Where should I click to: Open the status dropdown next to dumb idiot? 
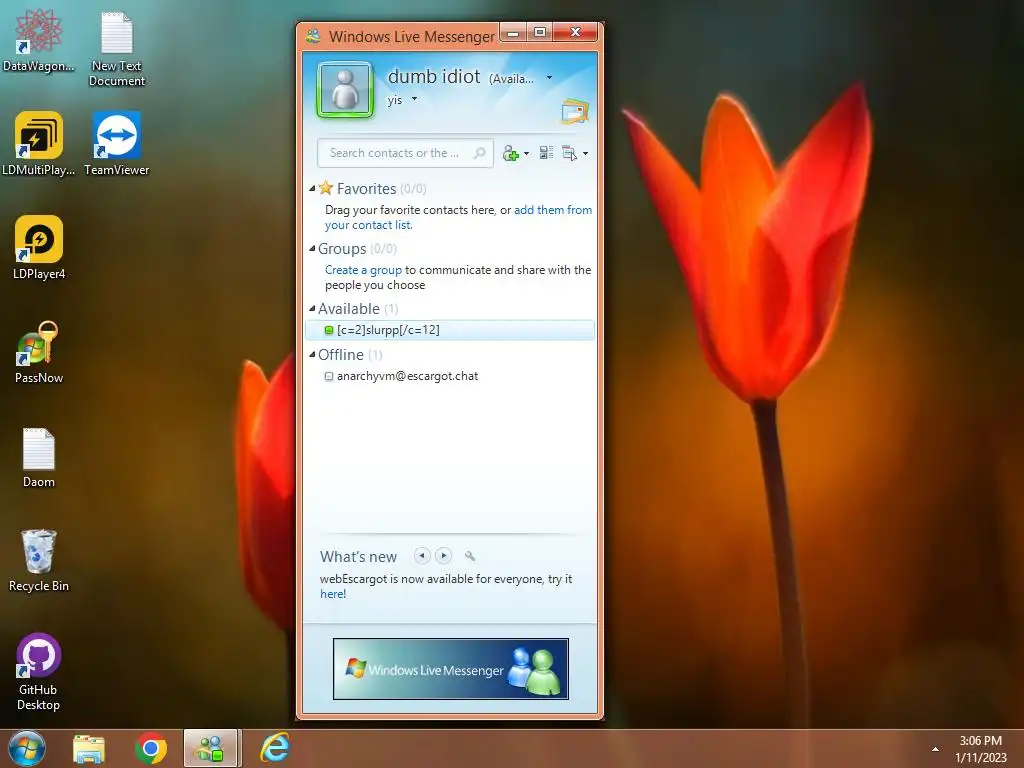coord(549,78)
